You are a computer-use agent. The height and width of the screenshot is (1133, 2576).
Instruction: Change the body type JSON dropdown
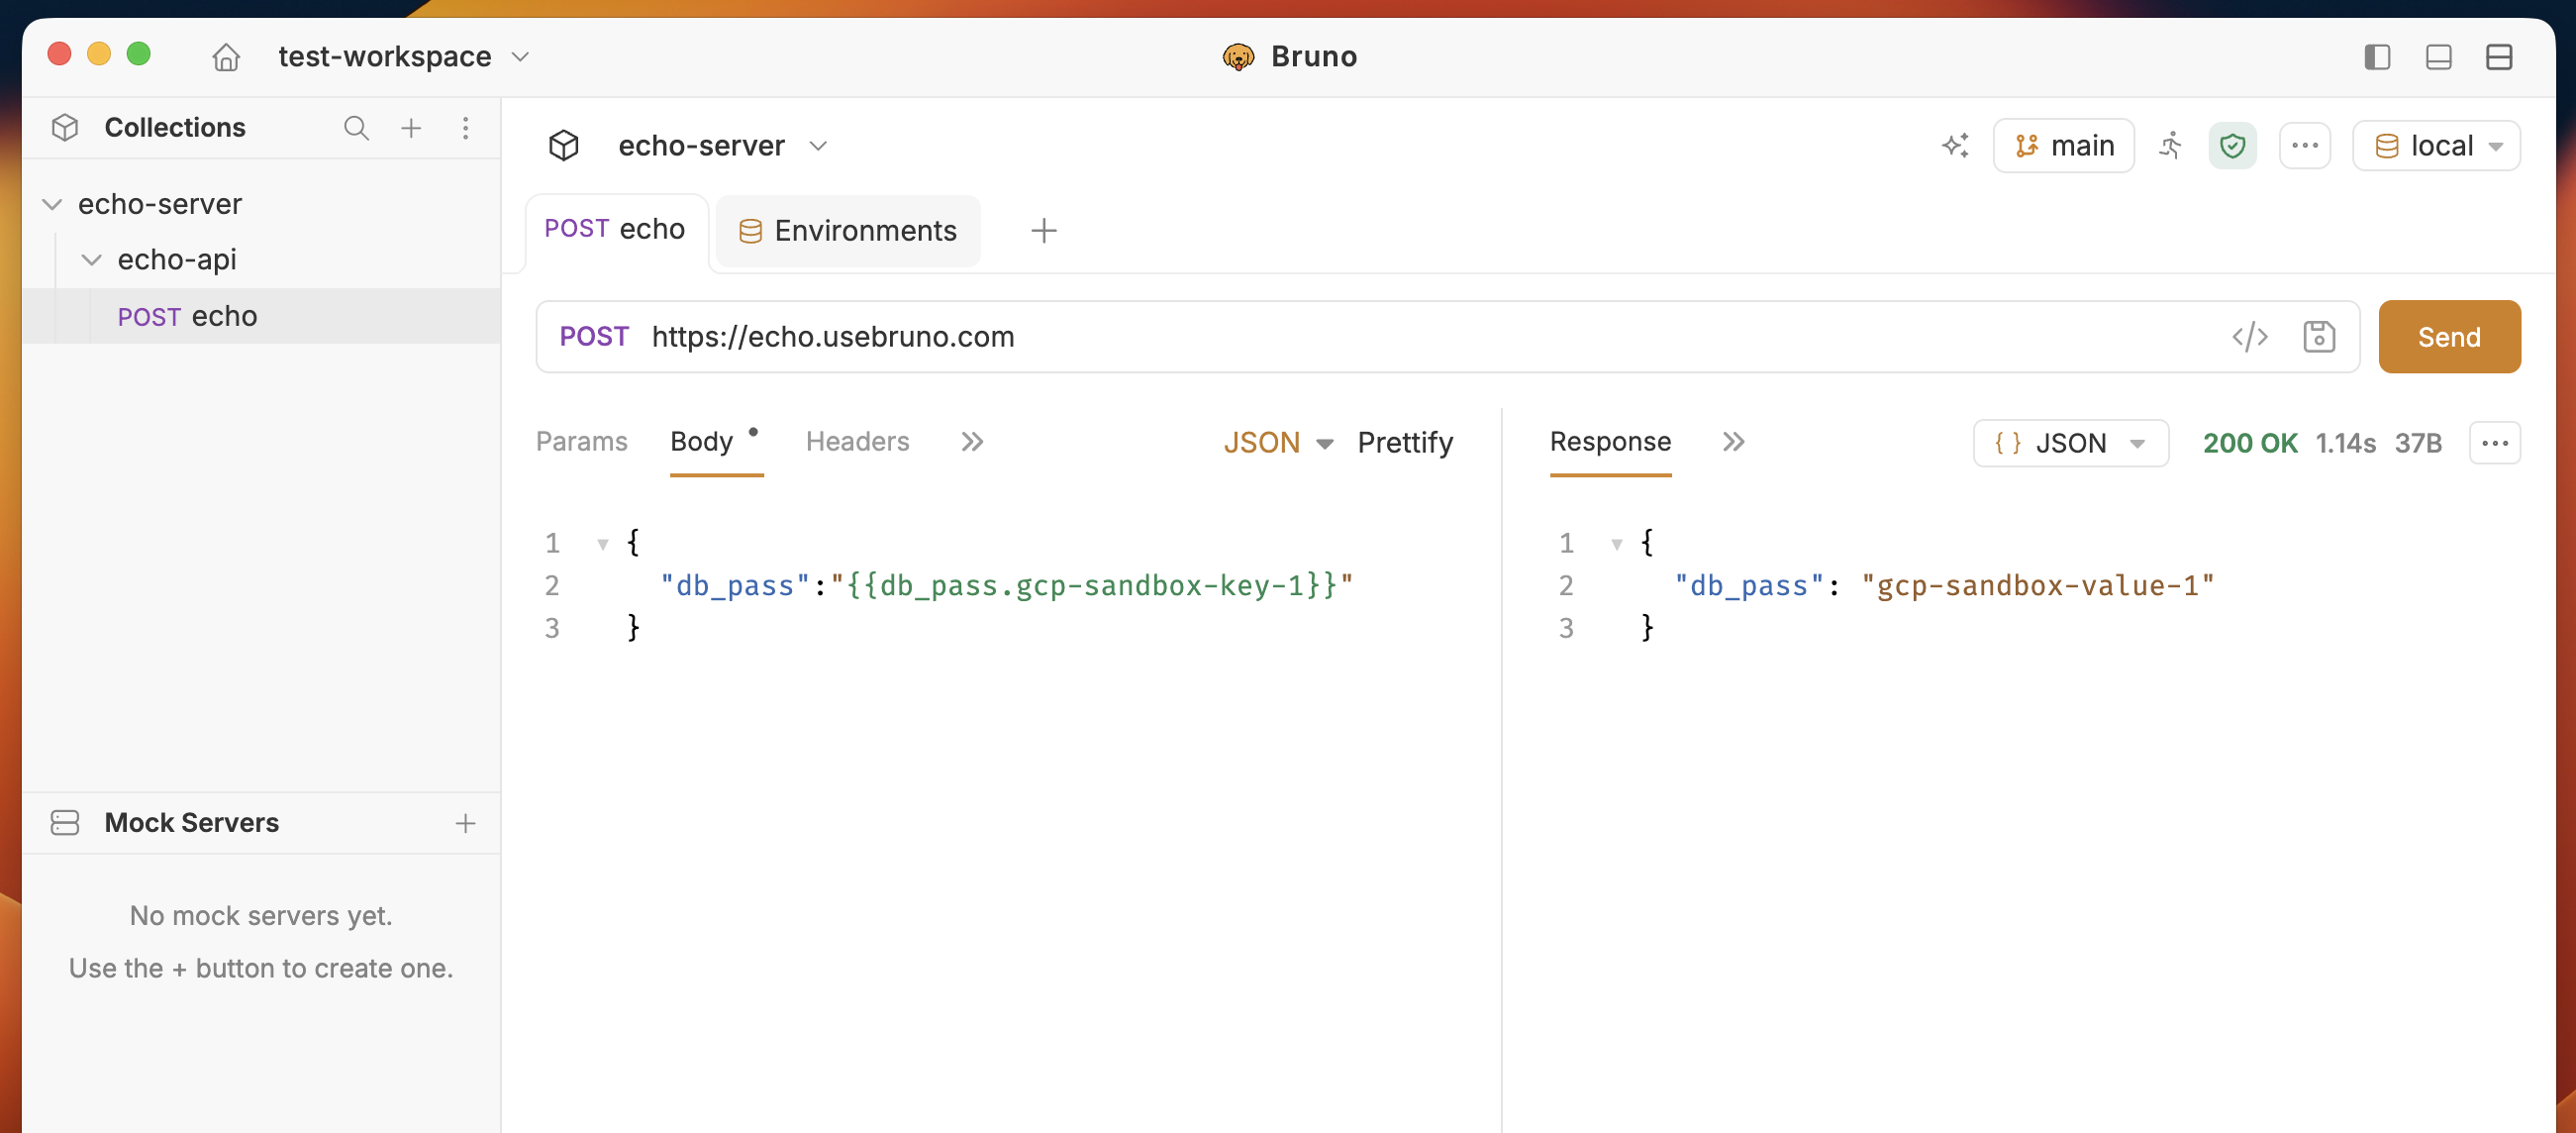(1278, 443)
